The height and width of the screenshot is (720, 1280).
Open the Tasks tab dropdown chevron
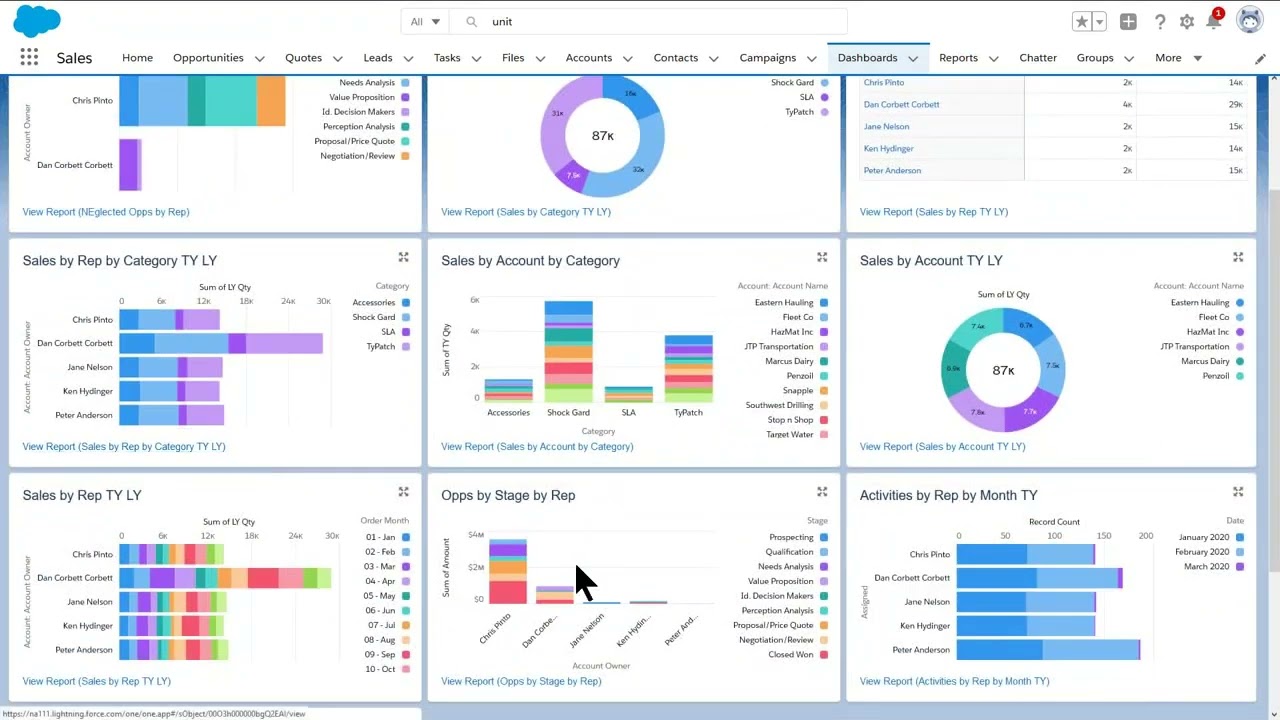tap(476, 59)
